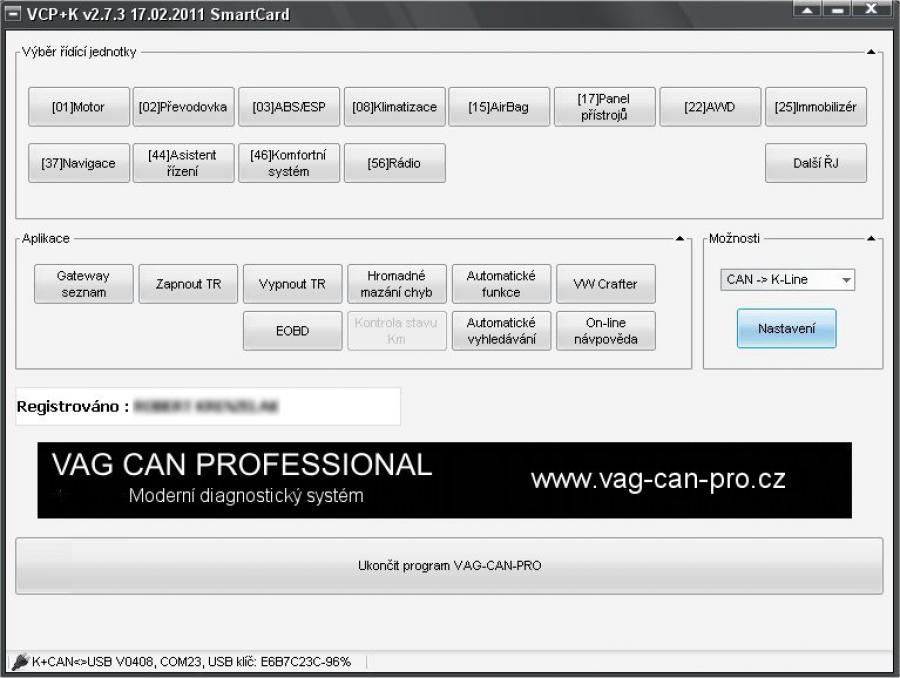The width and height of the screenshot is (900, 678).
Task: Open the [15]AirBag control unit
Action: coord(499,107)
